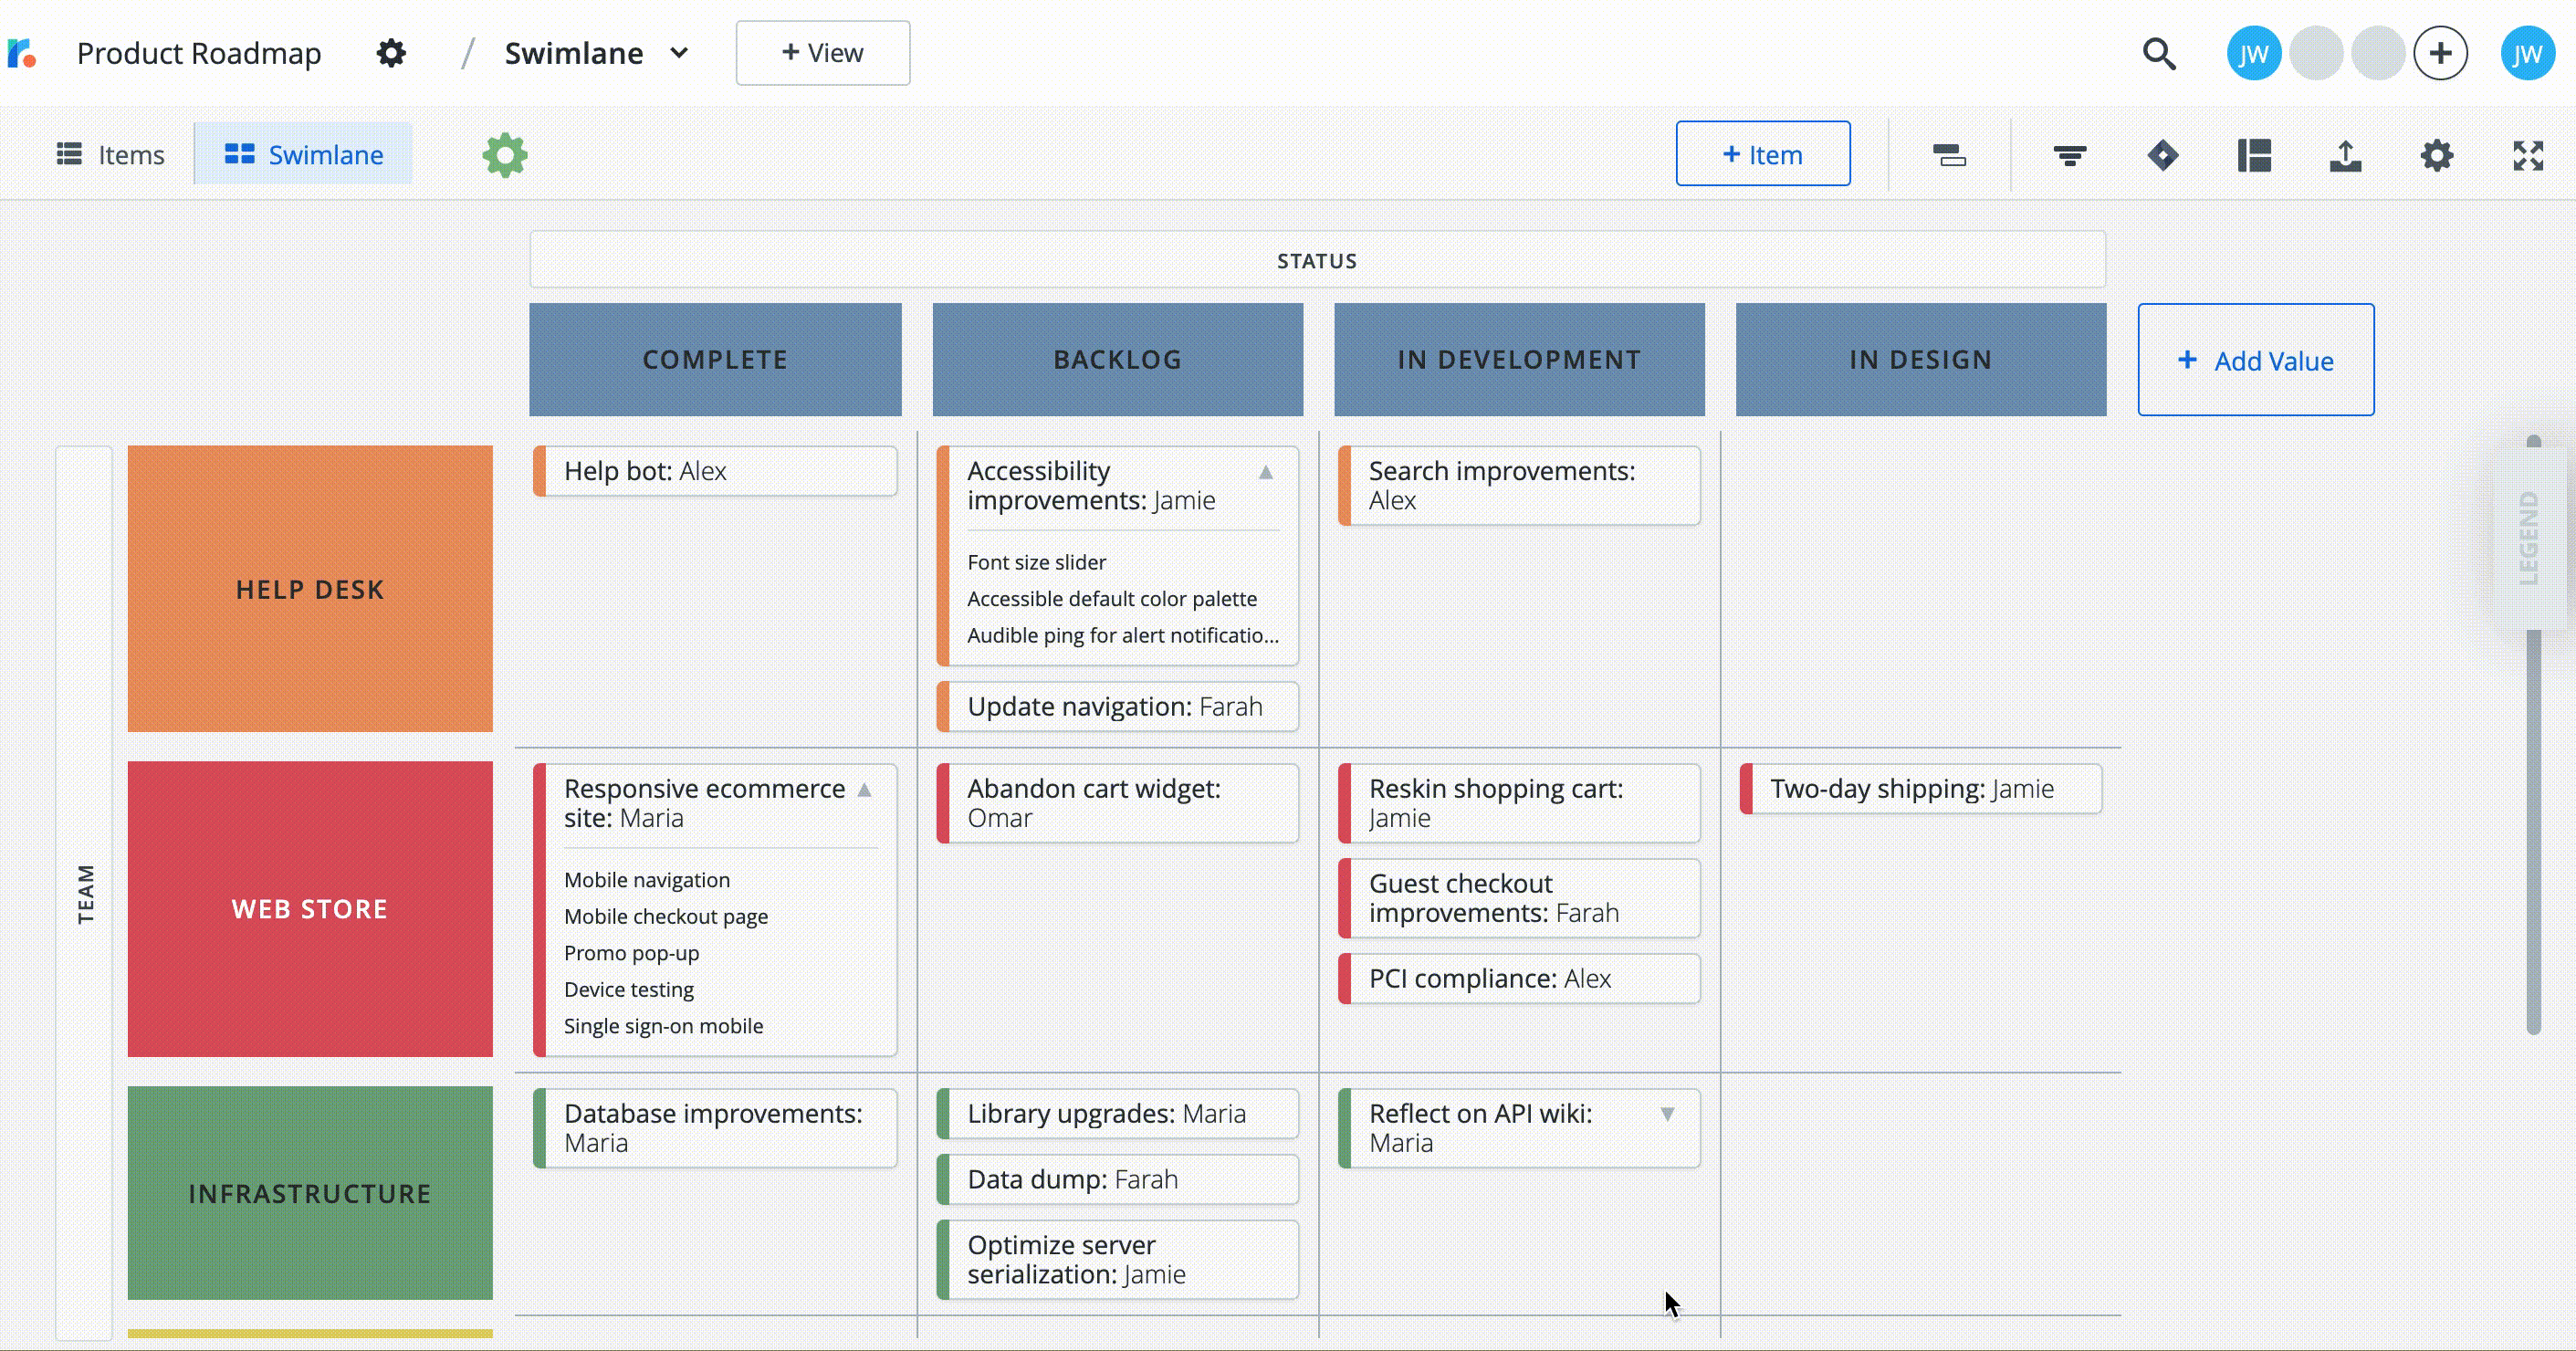Expand Reflect on API wiki card

coord(1667,1114)
